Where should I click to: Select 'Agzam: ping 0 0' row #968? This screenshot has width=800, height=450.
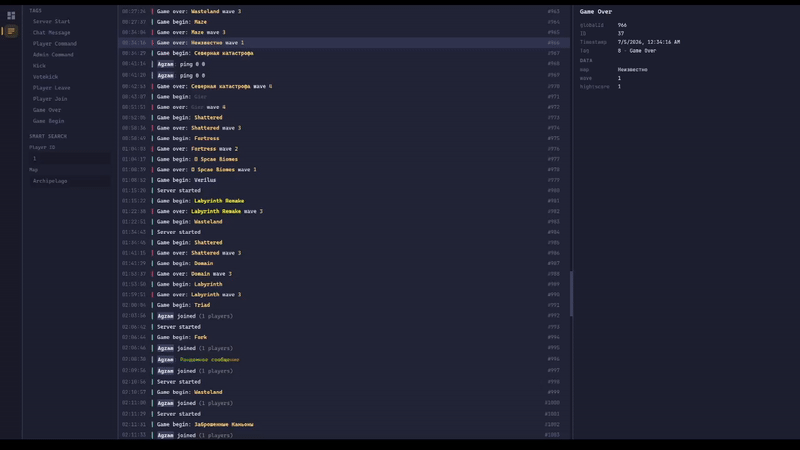click(344, 64)
